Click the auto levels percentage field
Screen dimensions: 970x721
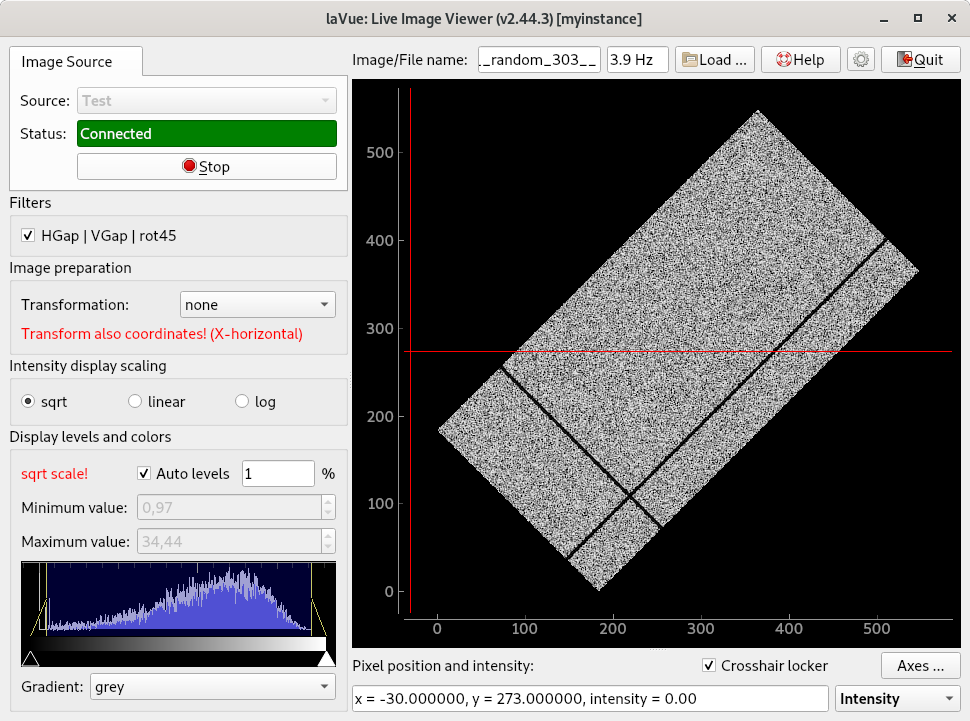pos(278,474)
